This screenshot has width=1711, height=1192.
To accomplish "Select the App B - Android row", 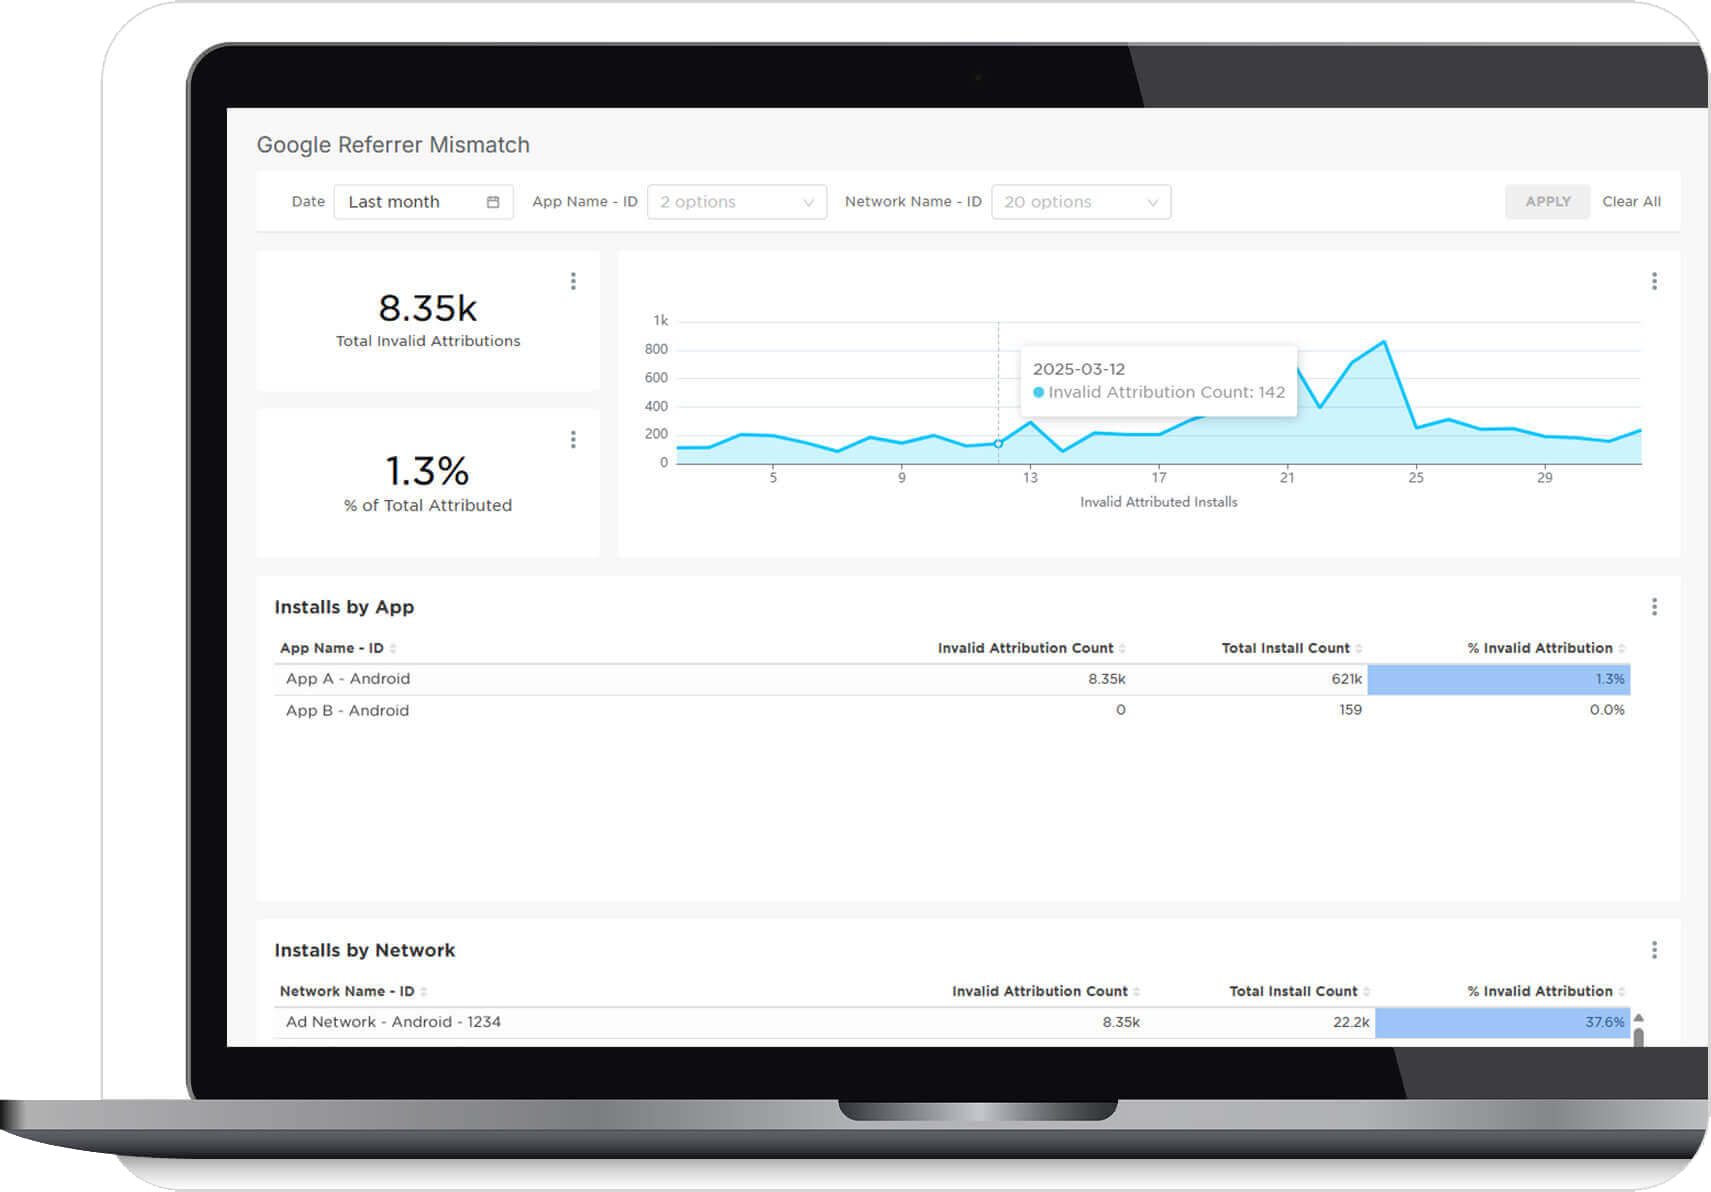I will coord(348,711).
